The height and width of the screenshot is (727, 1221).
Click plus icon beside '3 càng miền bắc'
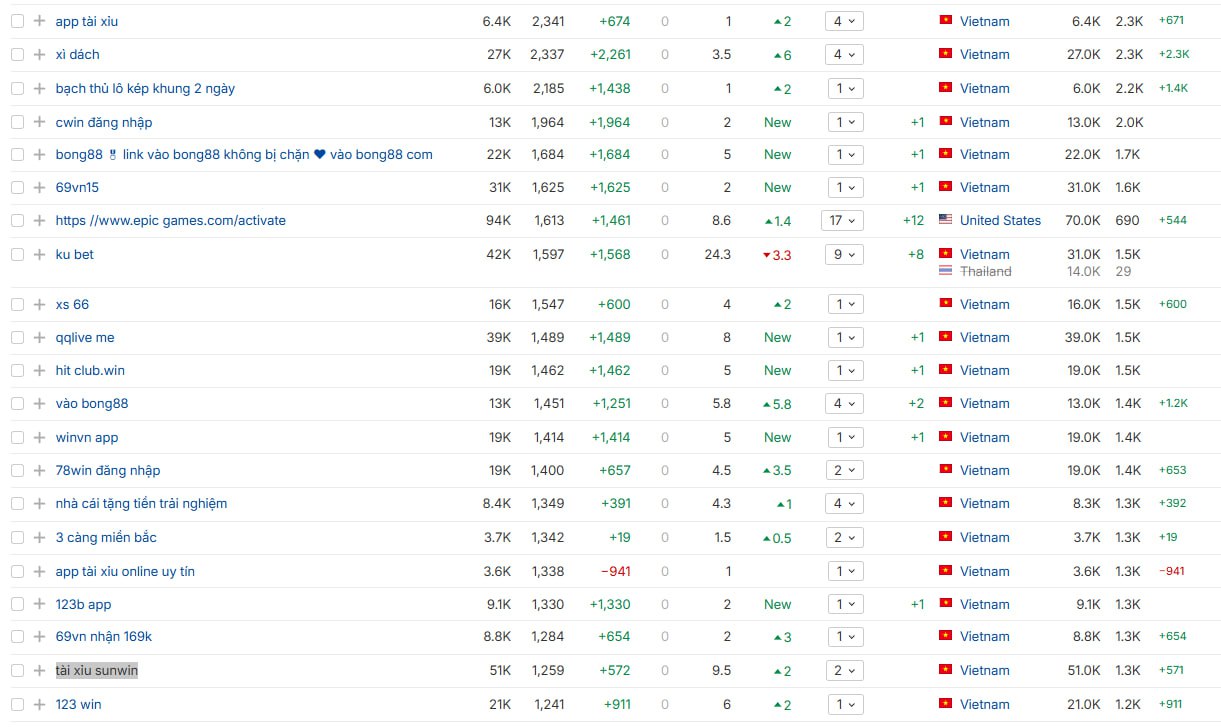(39, 537)
